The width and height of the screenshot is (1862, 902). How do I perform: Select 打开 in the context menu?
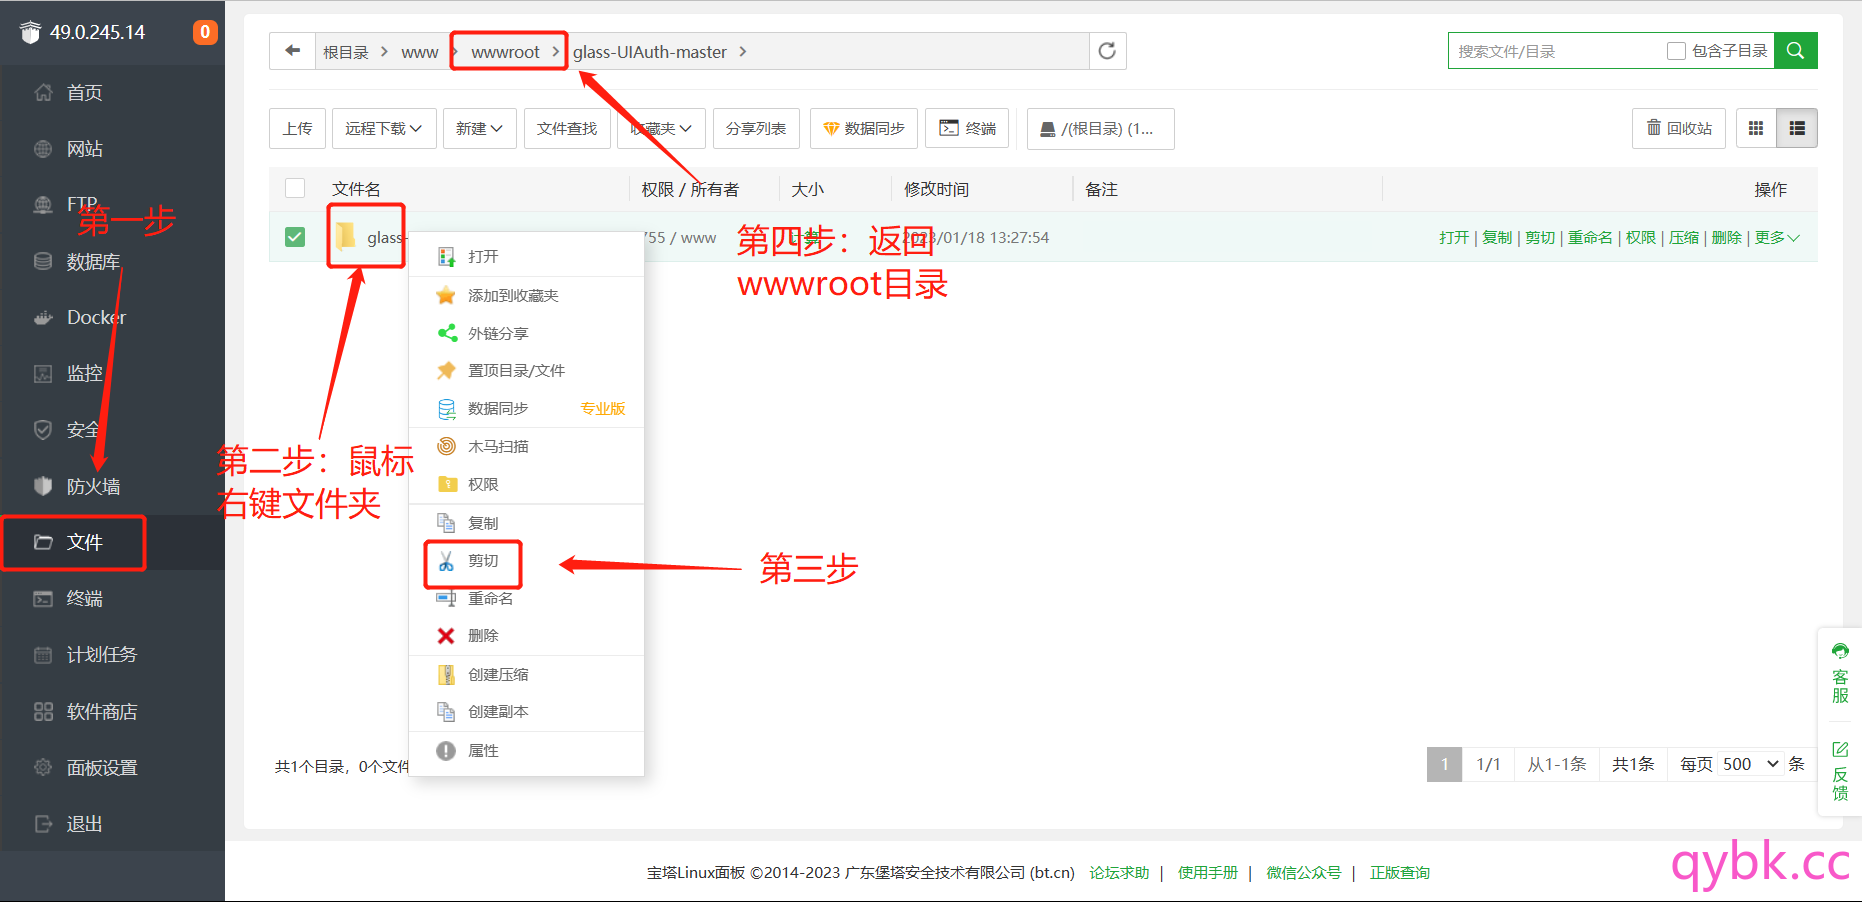(526, 257)
